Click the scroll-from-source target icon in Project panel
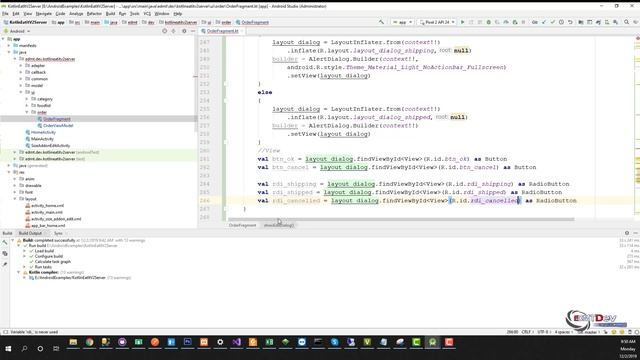640x360 pixels. click(164, 31)
